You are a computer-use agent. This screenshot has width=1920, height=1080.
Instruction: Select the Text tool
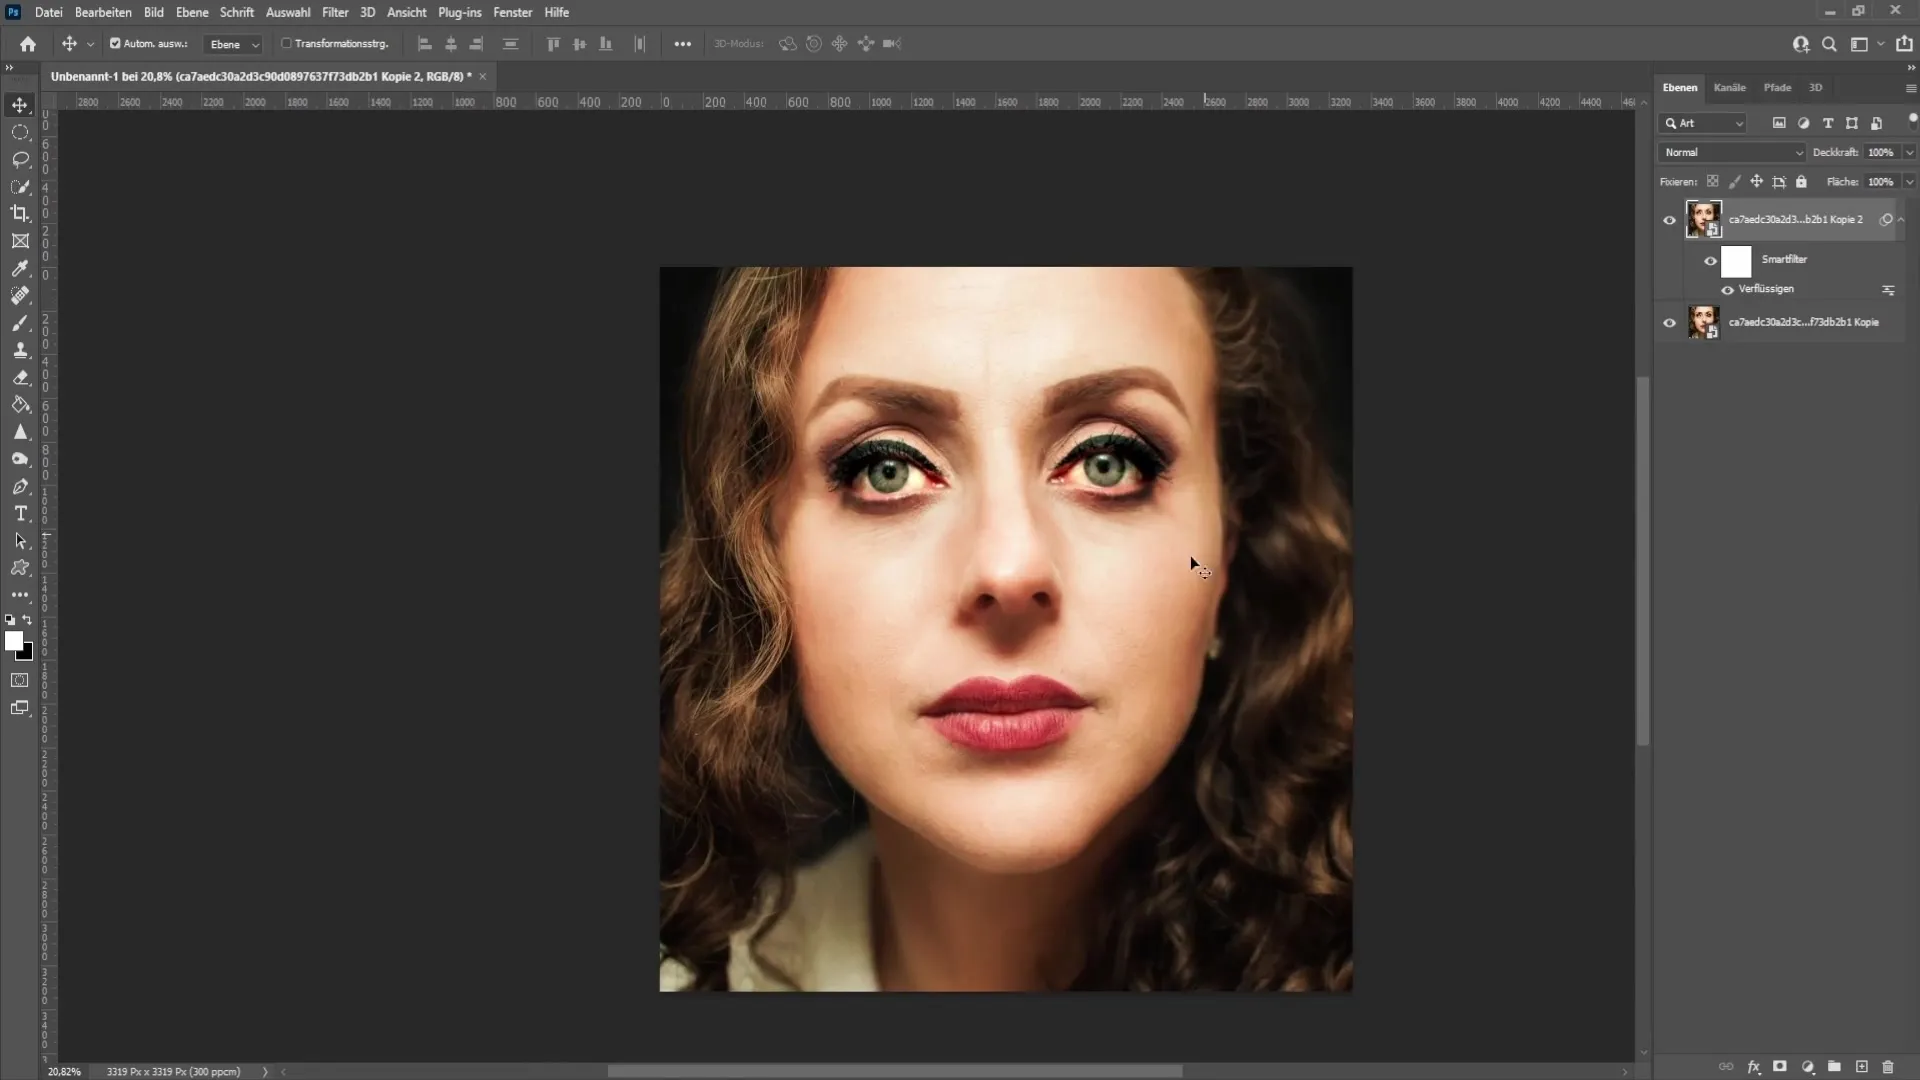tap(18, 514)
